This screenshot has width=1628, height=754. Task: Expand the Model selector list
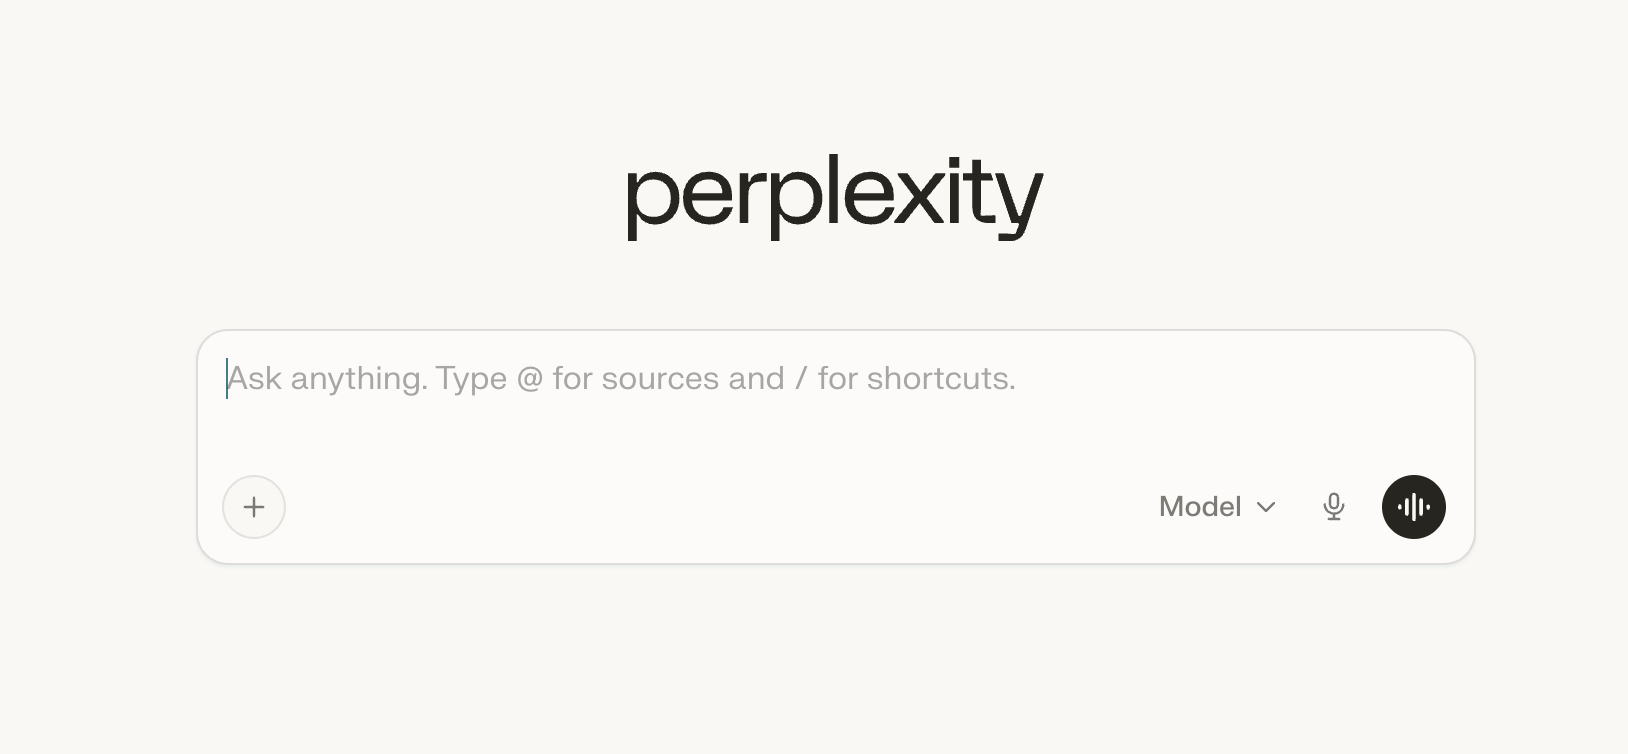[x=1217, y=507]
